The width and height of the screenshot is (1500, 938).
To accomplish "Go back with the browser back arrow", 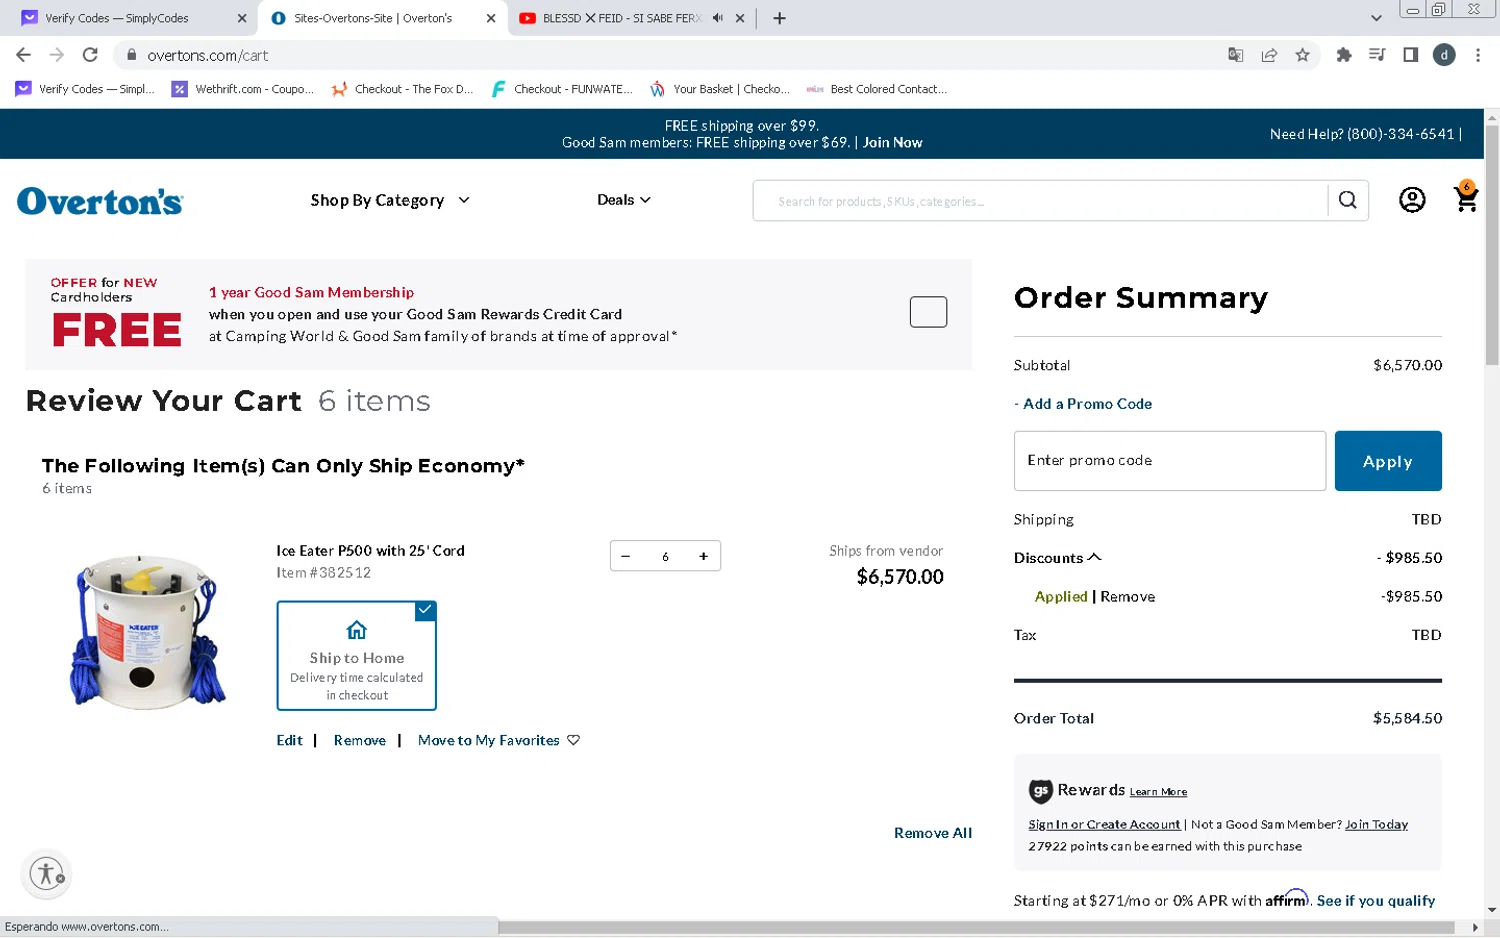I will click(24, 55).
